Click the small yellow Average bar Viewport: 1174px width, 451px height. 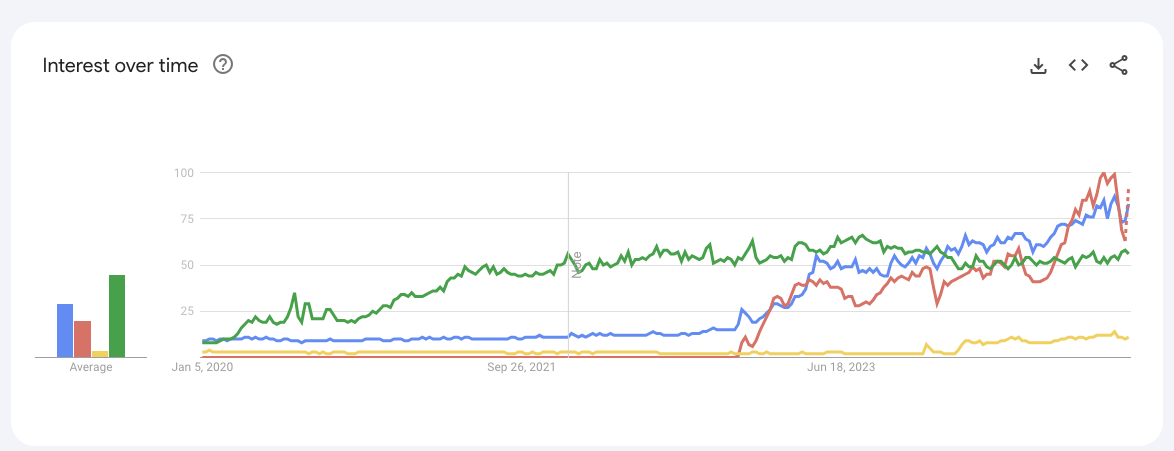coord(100,354)
